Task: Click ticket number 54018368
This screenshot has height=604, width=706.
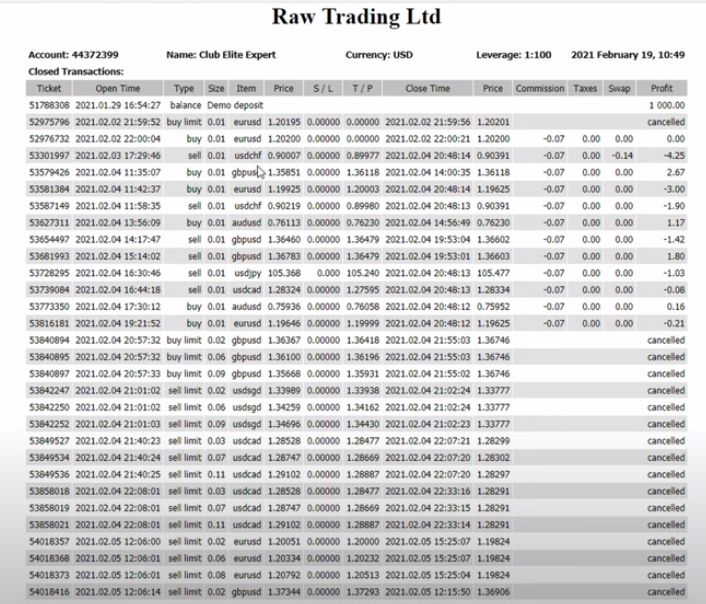Action: [50, 559]
